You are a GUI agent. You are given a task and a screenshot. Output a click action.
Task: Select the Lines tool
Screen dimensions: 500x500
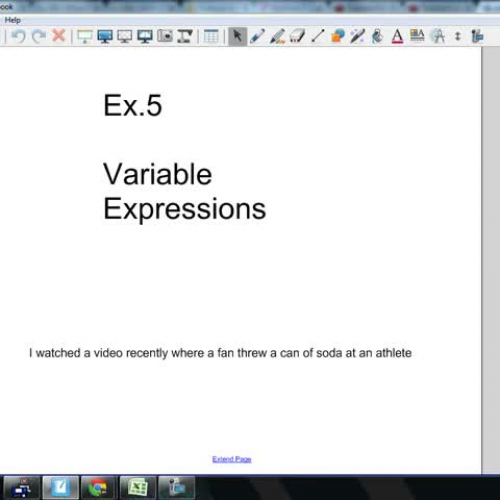[317, 36]
